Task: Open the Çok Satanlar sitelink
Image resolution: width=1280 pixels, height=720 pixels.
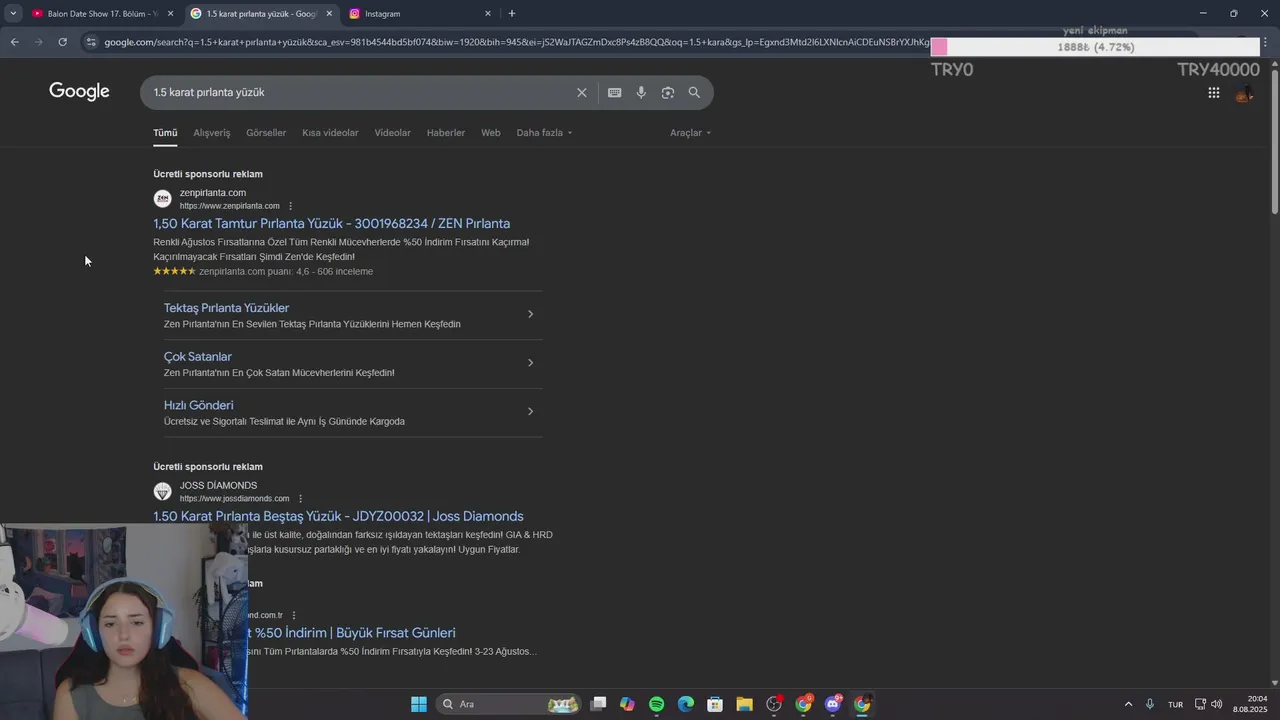Action: click(x=197, y=356)
